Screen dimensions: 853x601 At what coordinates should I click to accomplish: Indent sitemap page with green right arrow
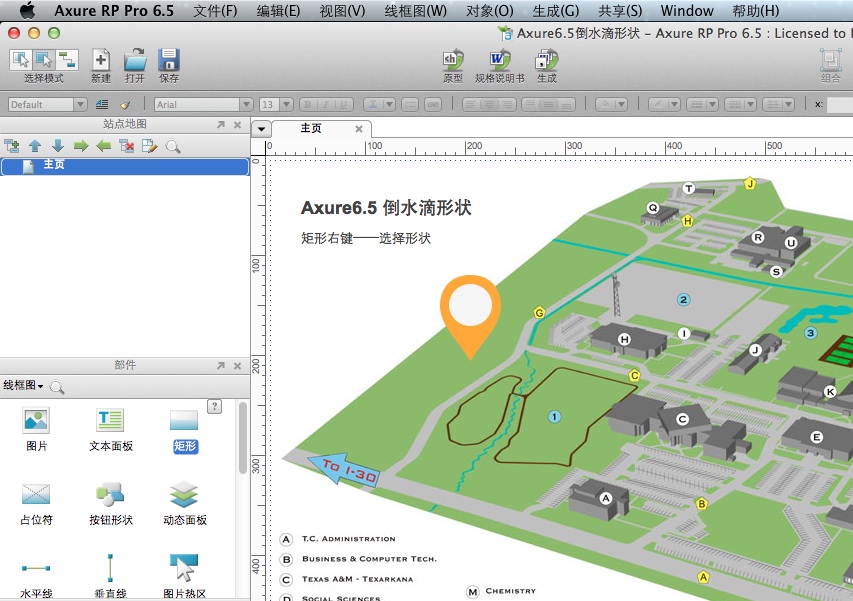(x=81, y=146)
